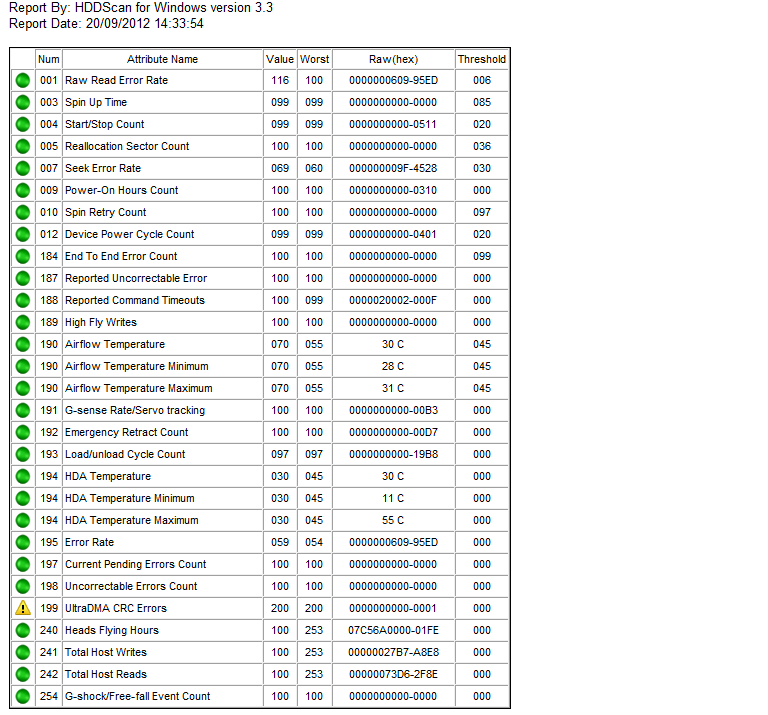
Task: Click the 11 C raw temperature value
Action: click(x=393, y=498)
